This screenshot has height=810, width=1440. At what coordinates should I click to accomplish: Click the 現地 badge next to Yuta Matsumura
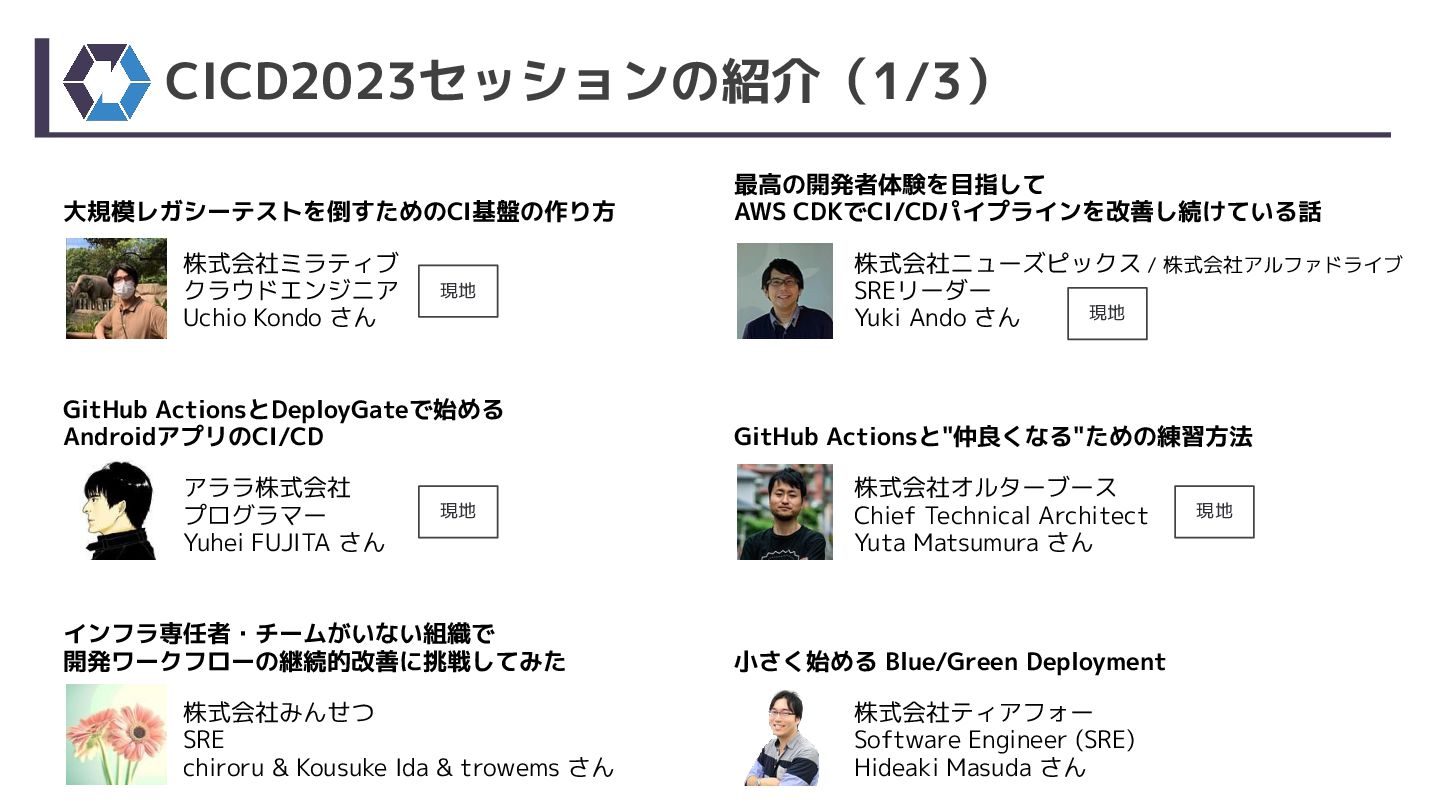click(1214, 511)
